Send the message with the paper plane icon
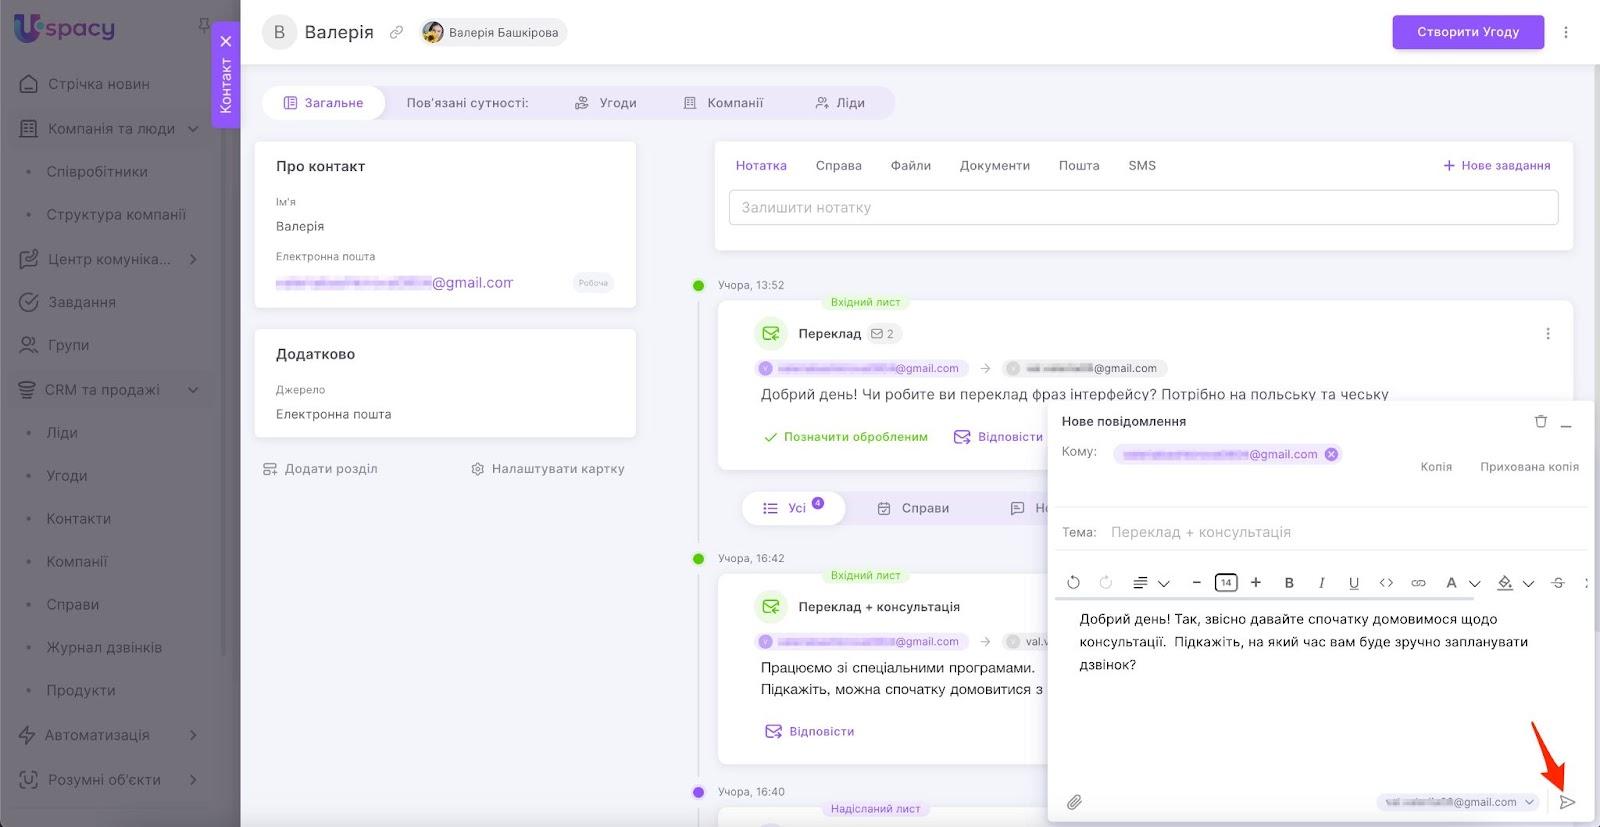1600x827 pixels. point(1568,802)
